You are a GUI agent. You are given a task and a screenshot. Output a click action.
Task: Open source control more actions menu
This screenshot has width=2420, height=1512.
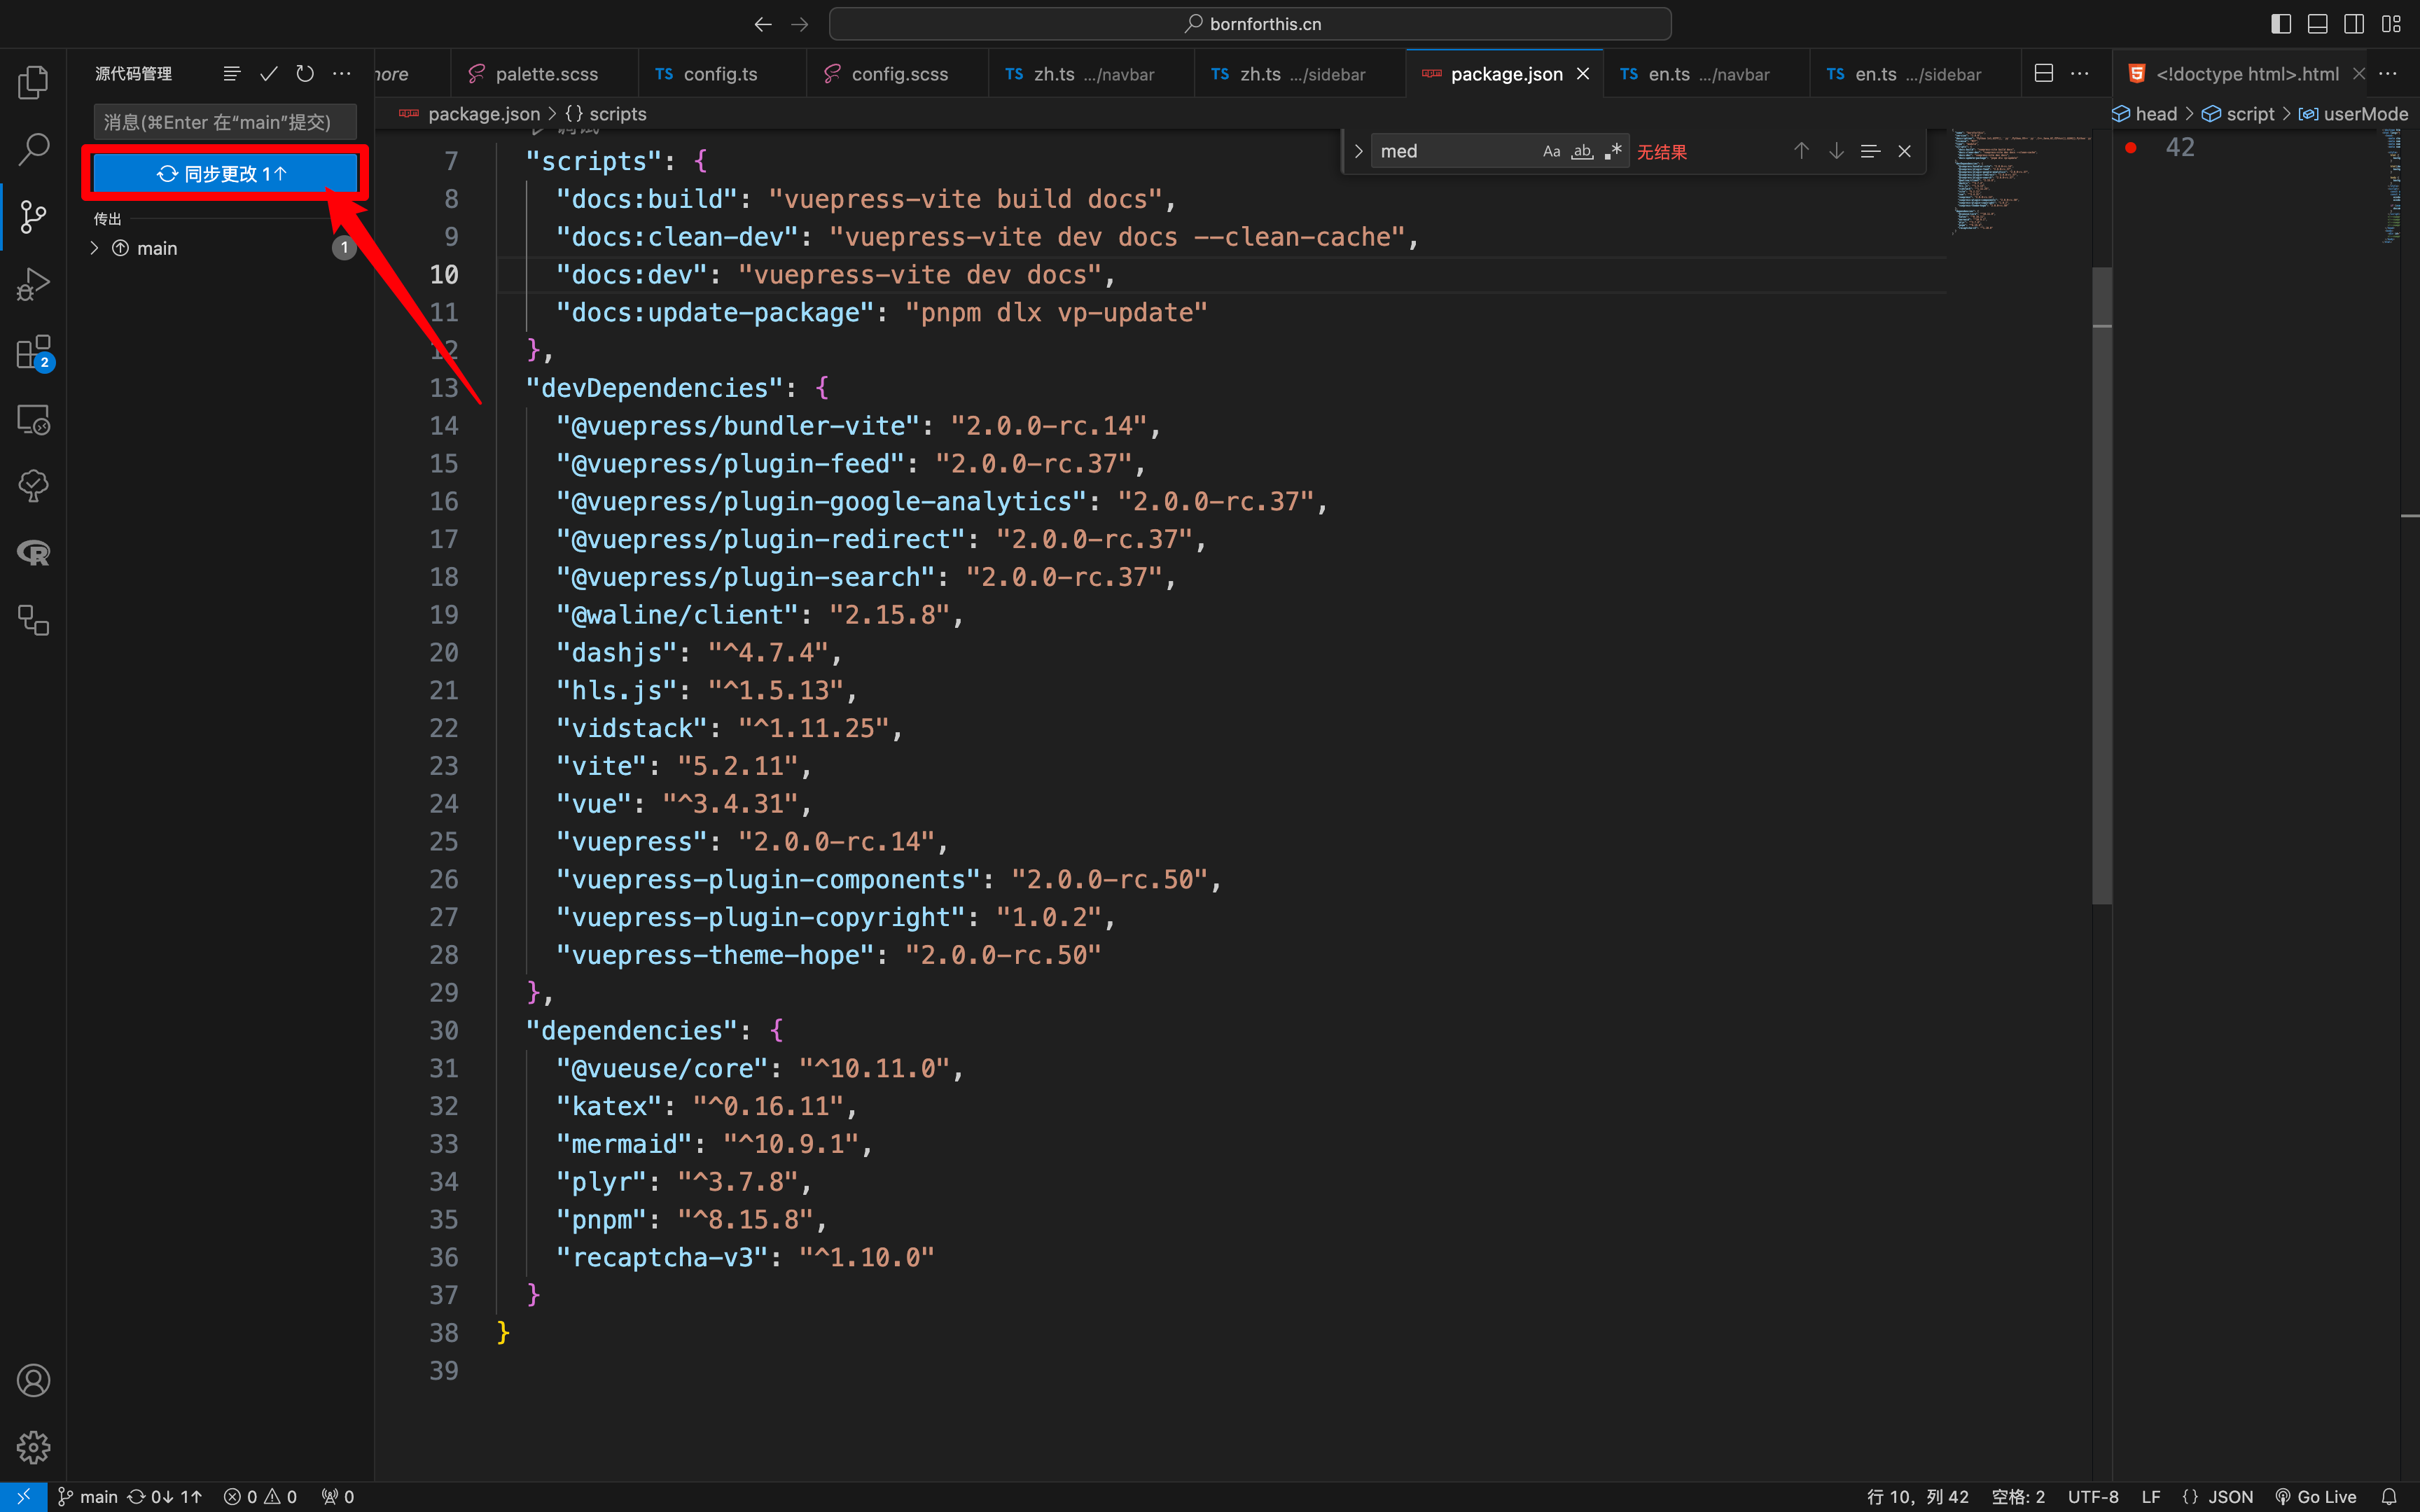coord(342,74)
